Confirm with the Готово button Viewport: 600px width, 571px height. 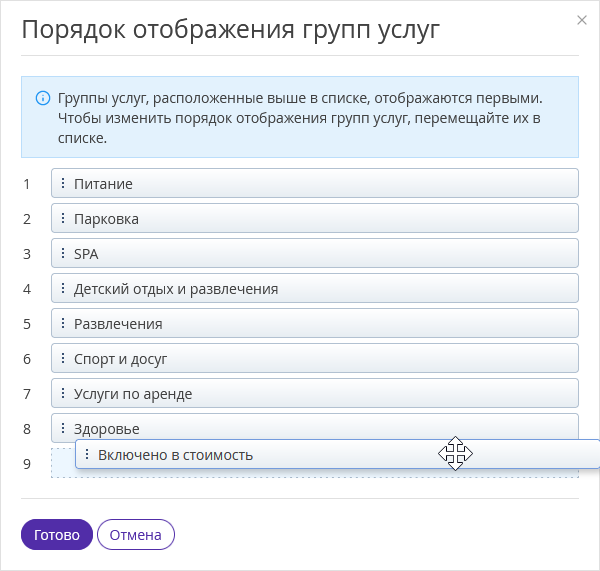pos(57,535)
